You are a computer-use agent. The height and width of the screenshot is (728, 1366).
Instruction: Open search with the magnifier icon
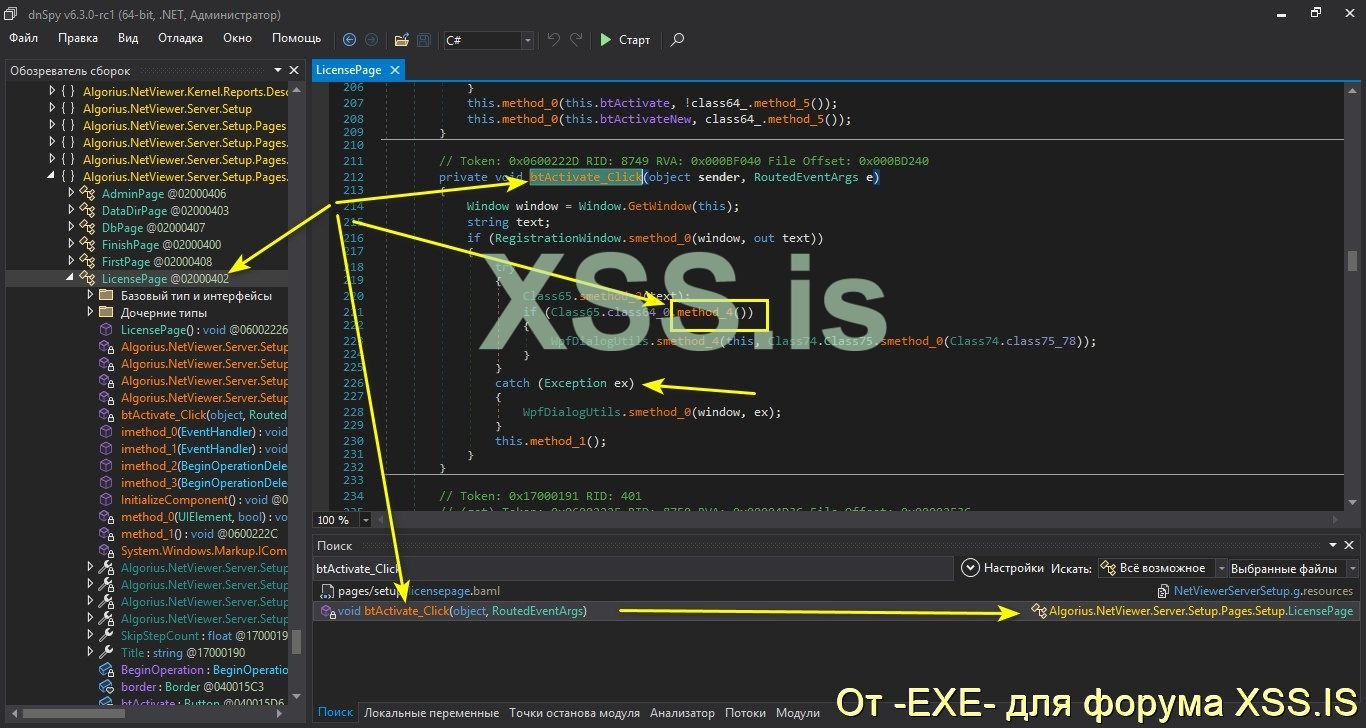coord(678,40)
